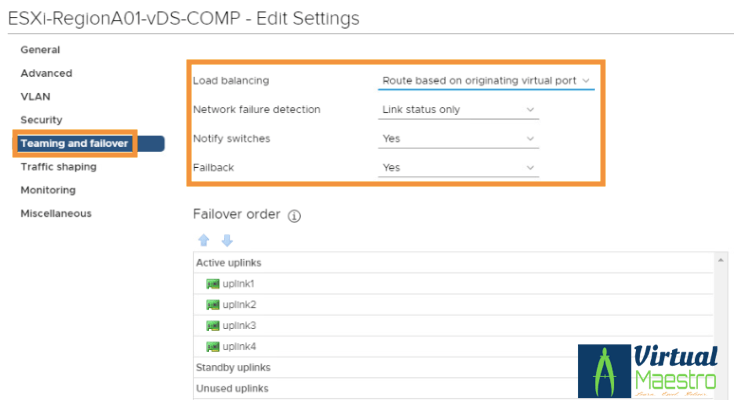Click the move uplink up arrow icon
Screen dimensions: 734x400
click(x=204, y=240)
